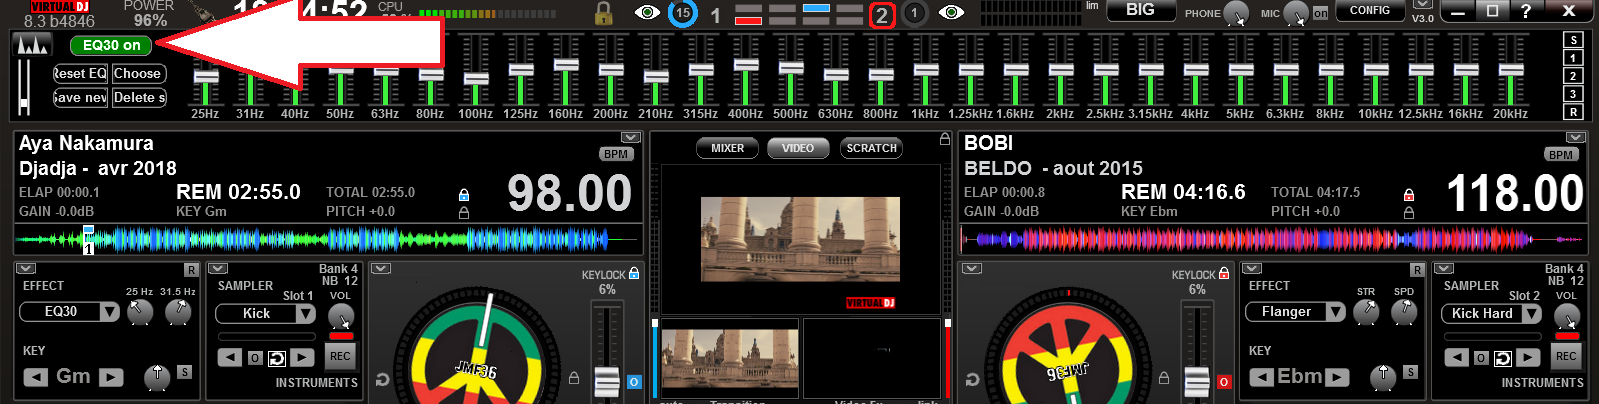
Task: Expand the chevron above Aya Nakamura deck BPM
Action: pos(630,137)
